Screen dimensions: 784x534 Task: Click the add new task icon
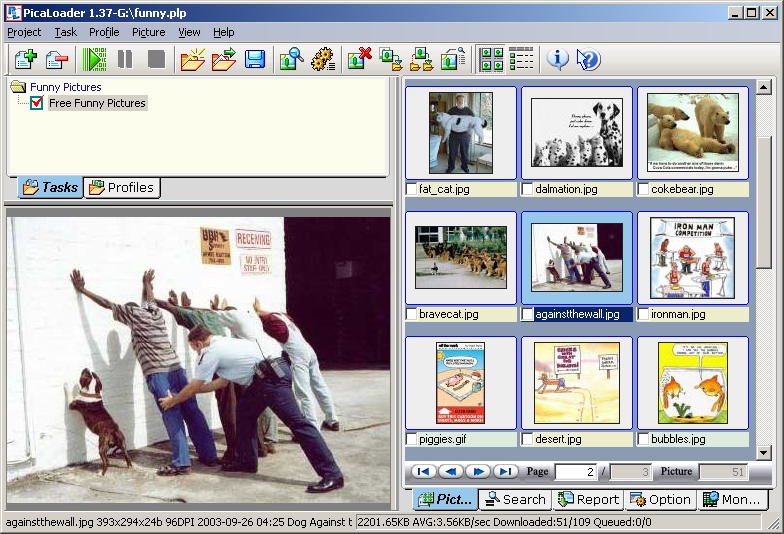25,59
